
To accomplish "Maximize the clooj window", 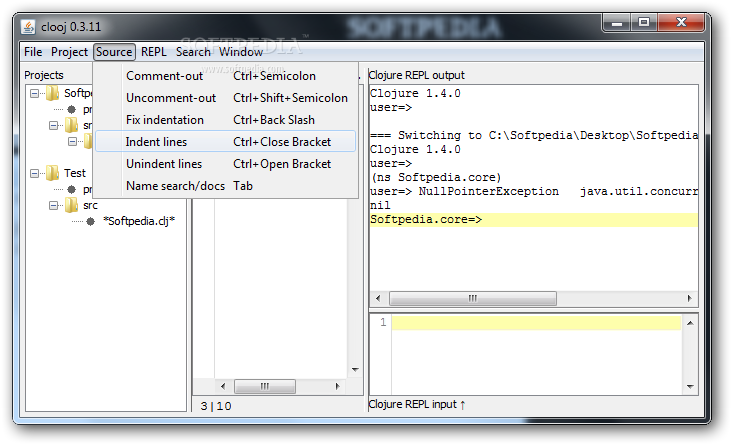I will click(644, 23).
